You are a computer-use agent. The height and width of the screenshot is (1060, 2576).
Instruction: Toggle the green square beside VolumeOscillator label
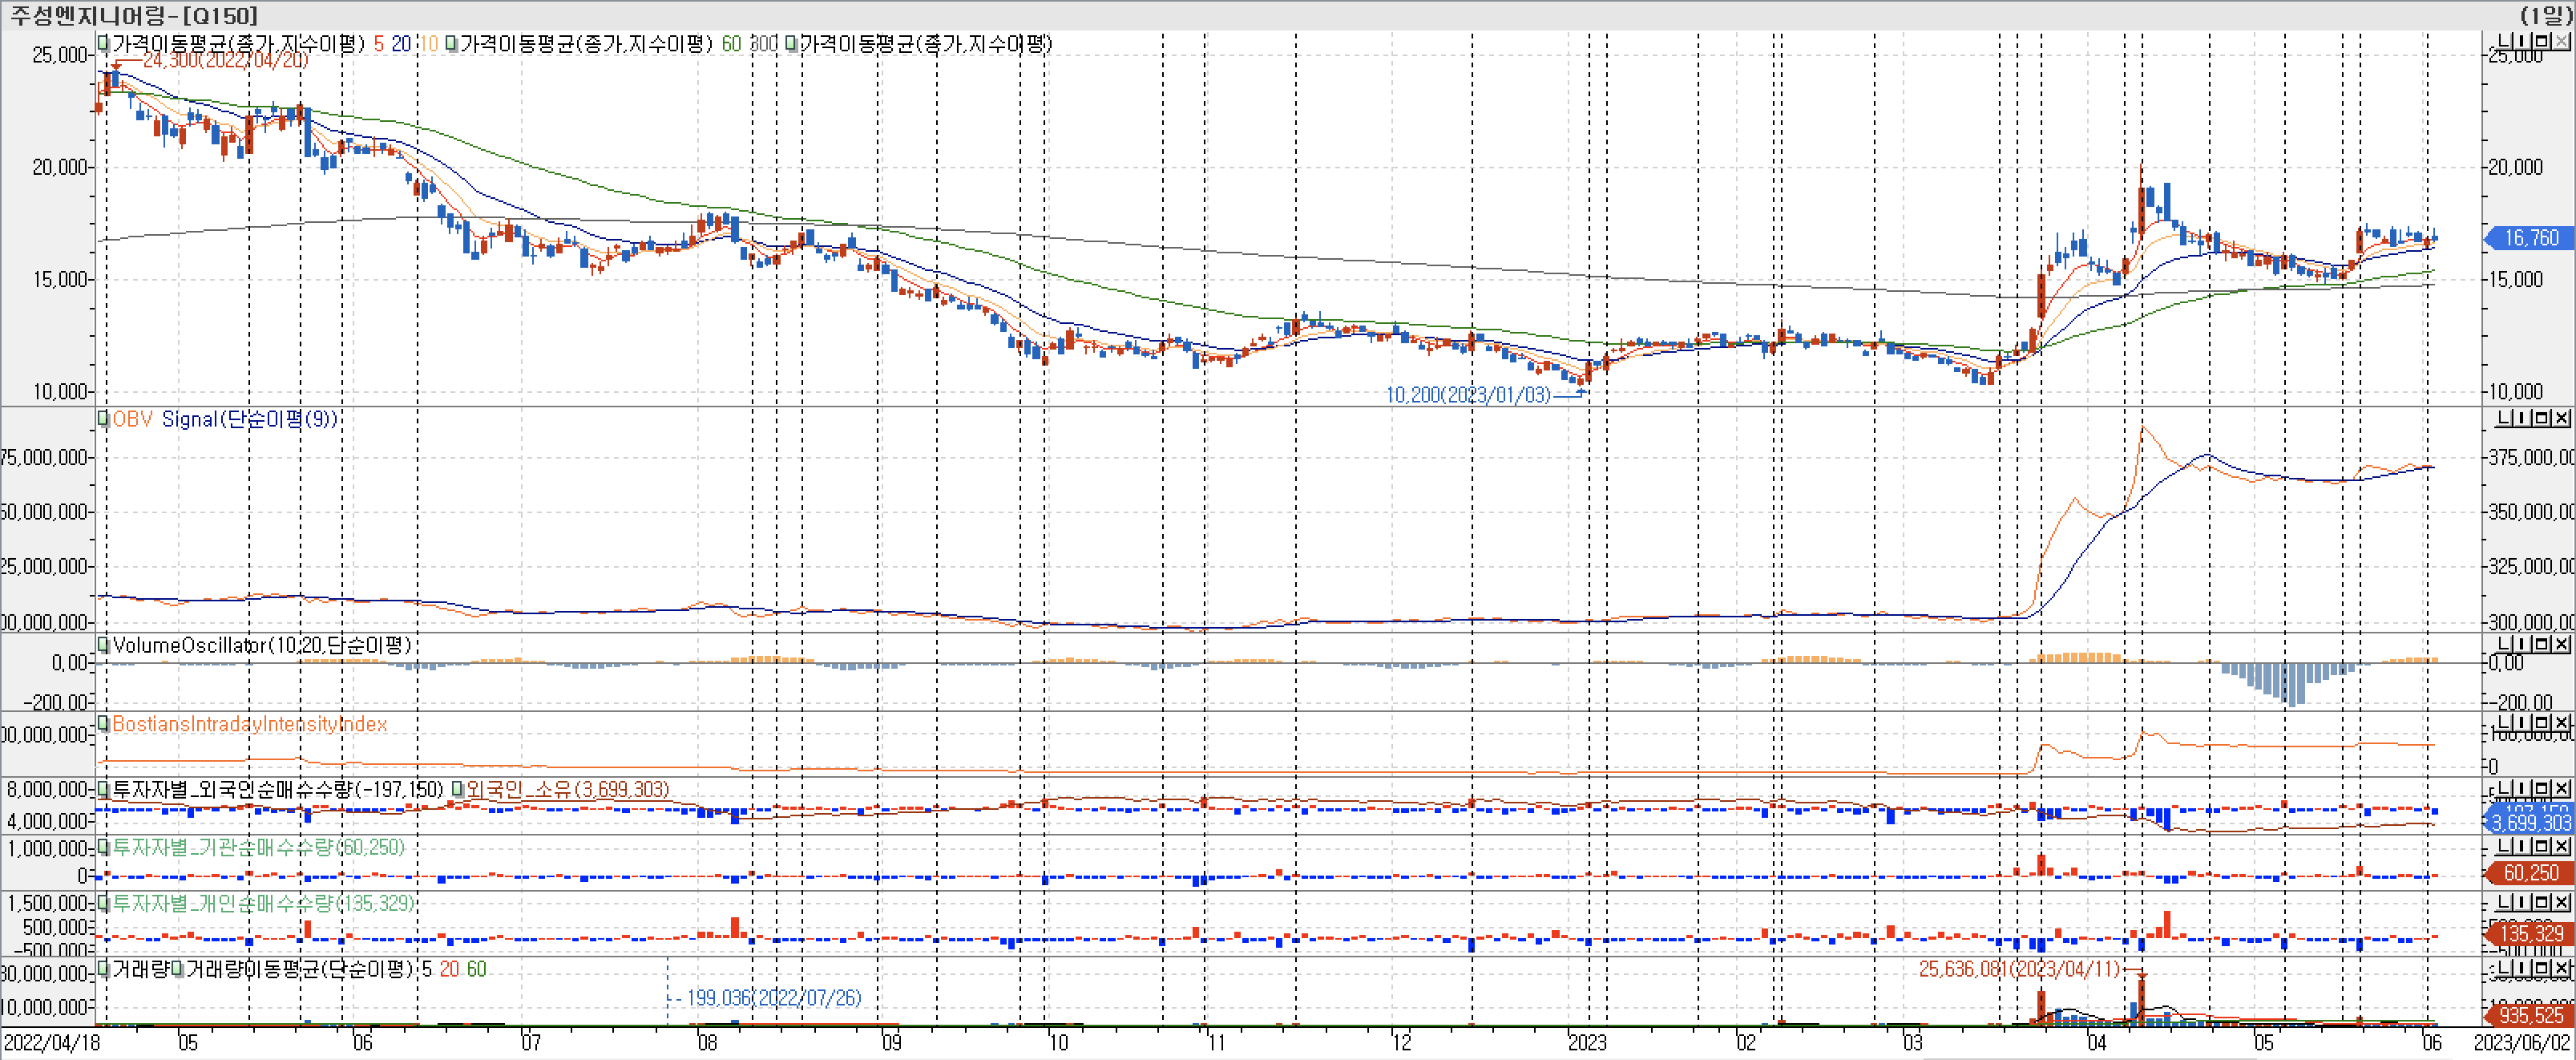[x=103, y=645]
